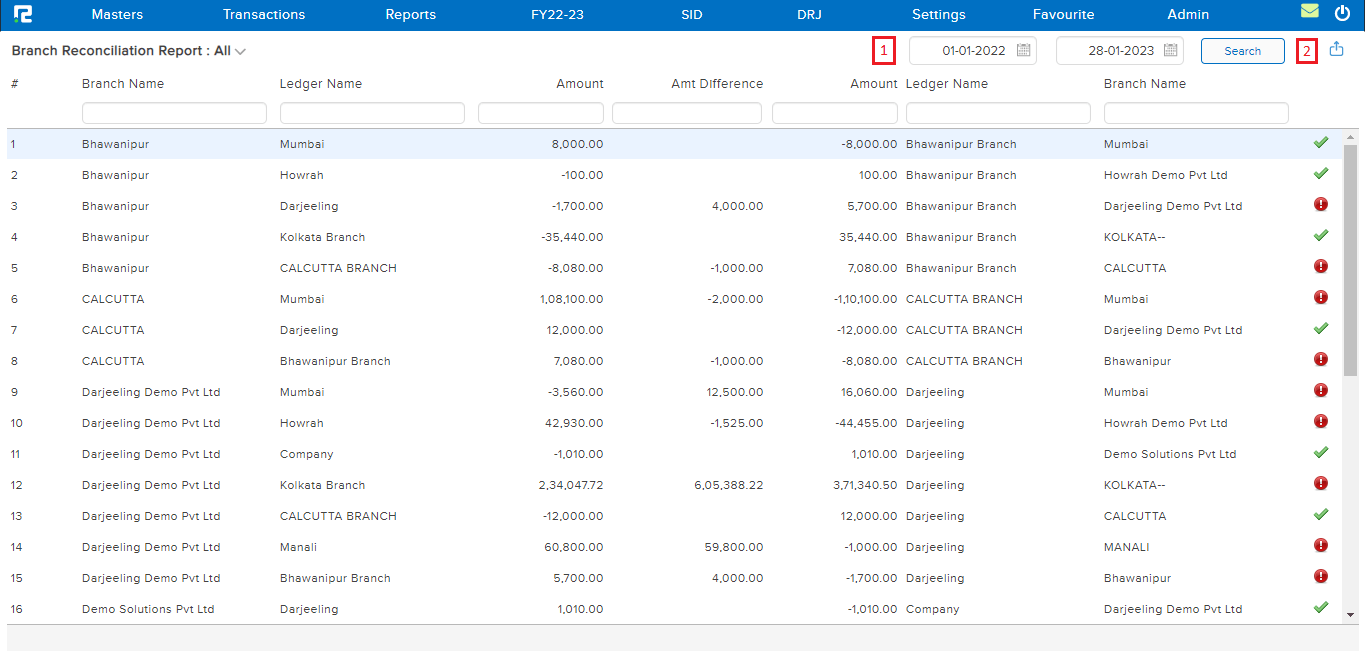Click the Search button
1366x655 pixels.
coord(1242,50)
